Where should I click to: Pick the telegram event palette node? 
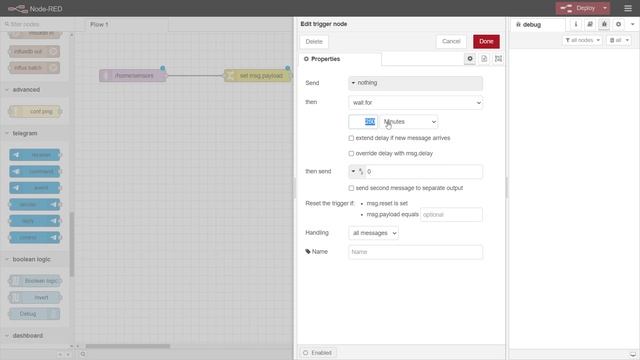tap(35, 188)
